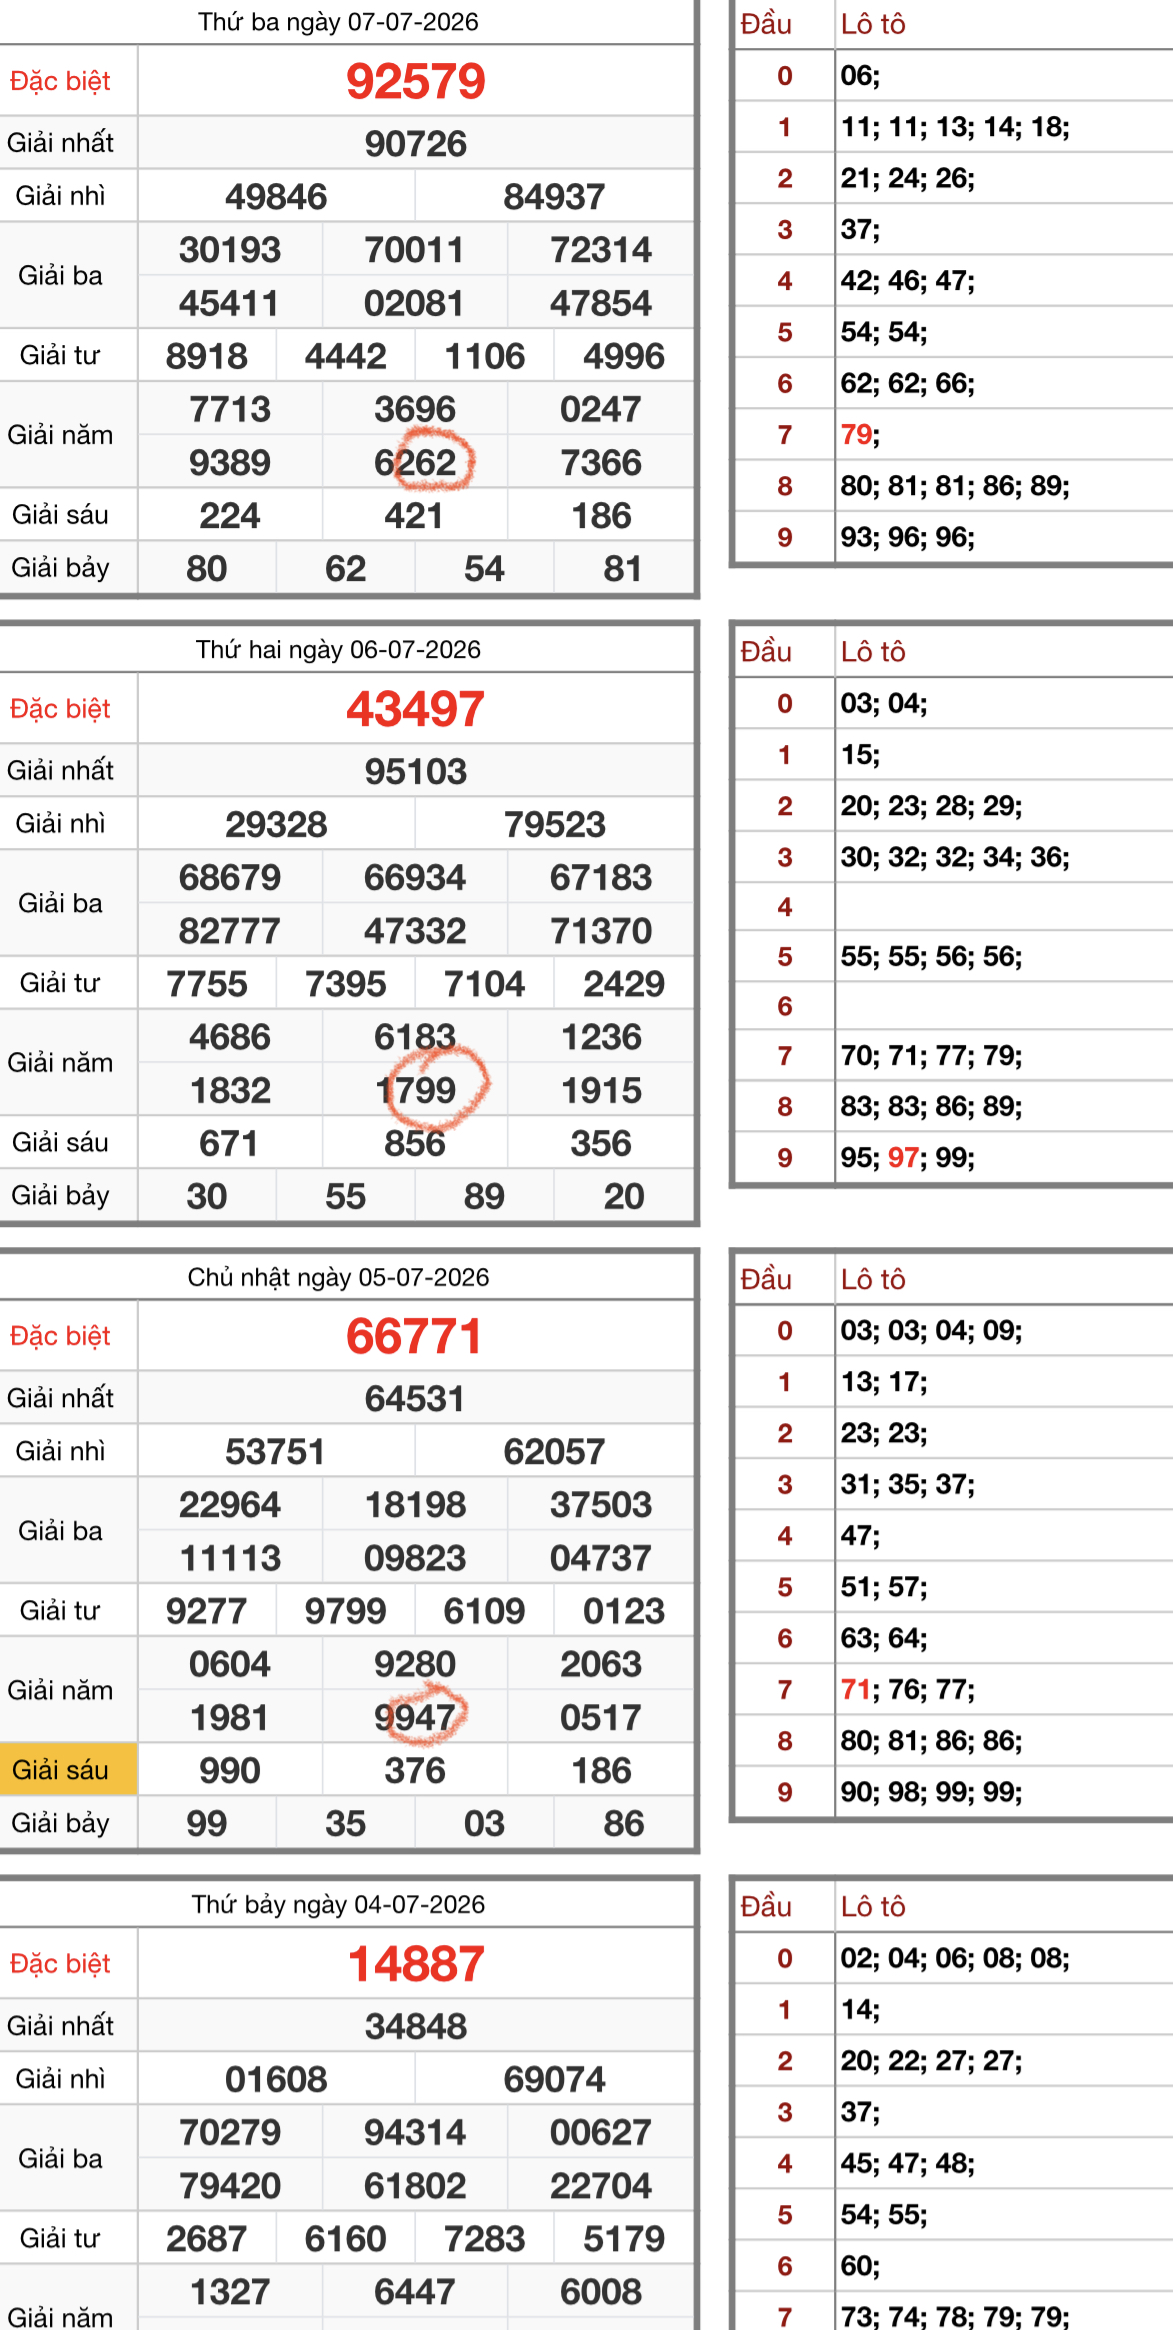Select the red lô tô number 71

pos(857,1690)
